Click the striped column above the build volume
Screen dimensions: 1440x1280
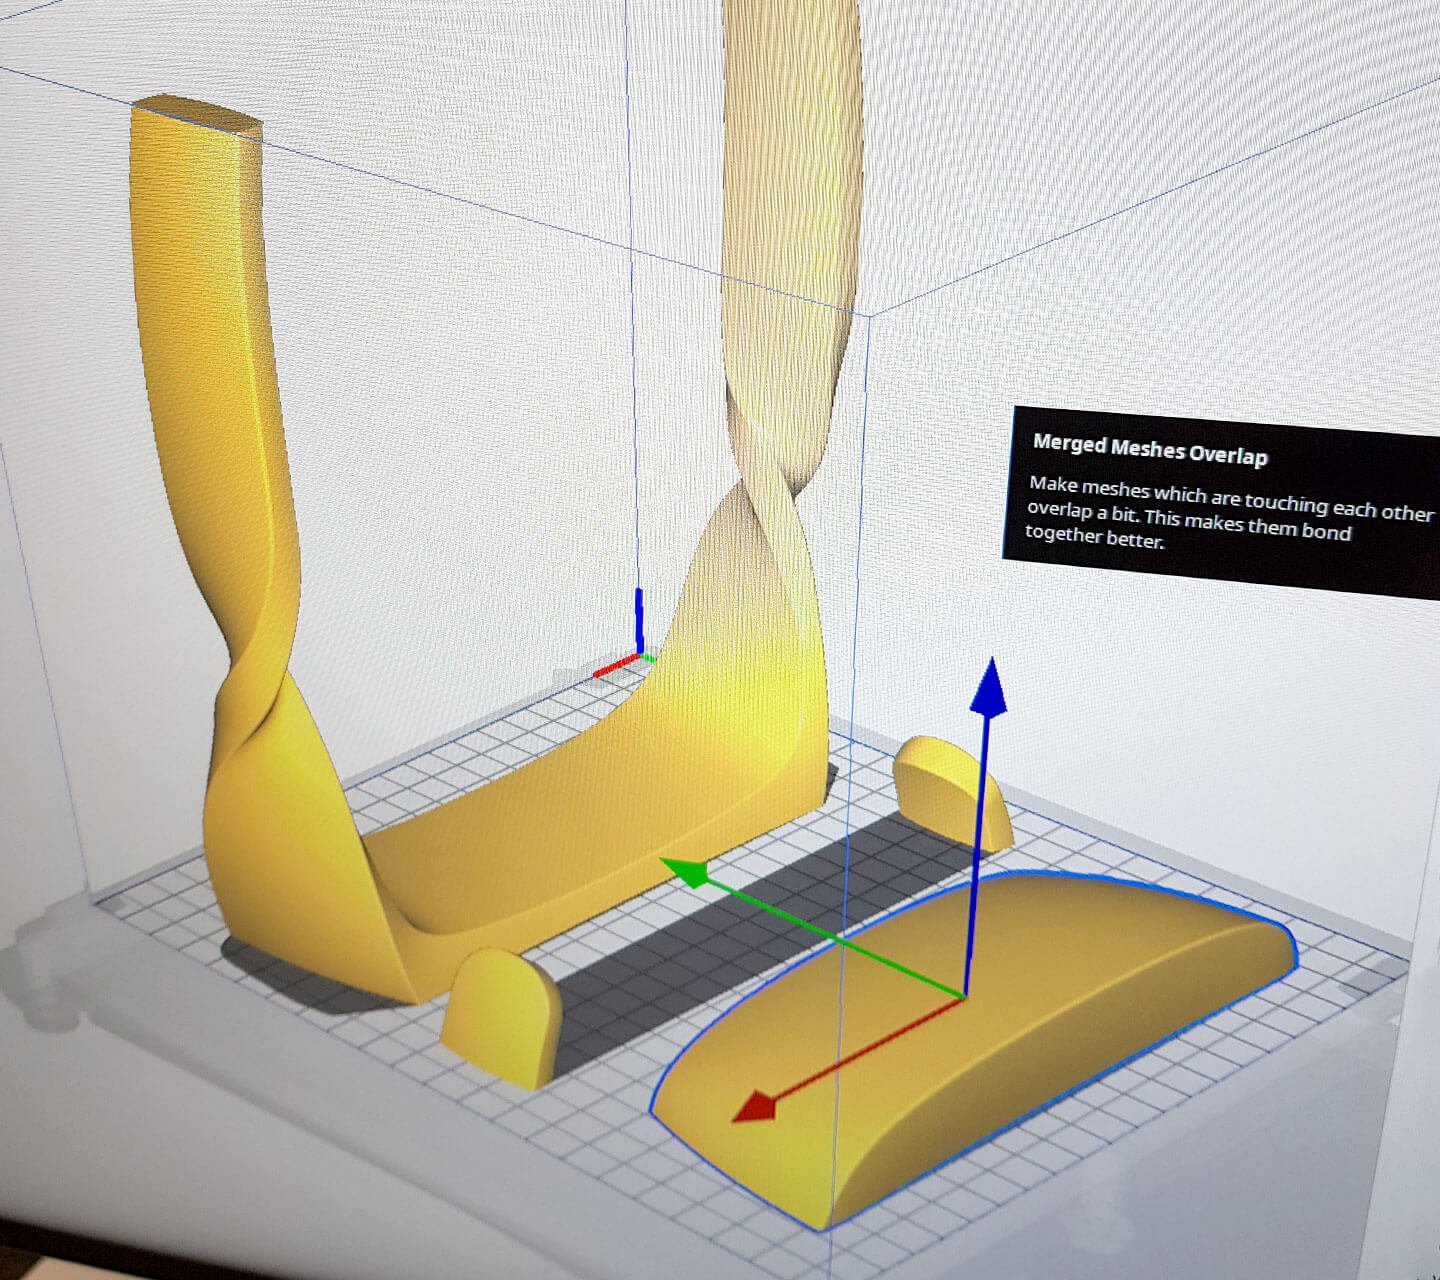click(x=790, y=150)
